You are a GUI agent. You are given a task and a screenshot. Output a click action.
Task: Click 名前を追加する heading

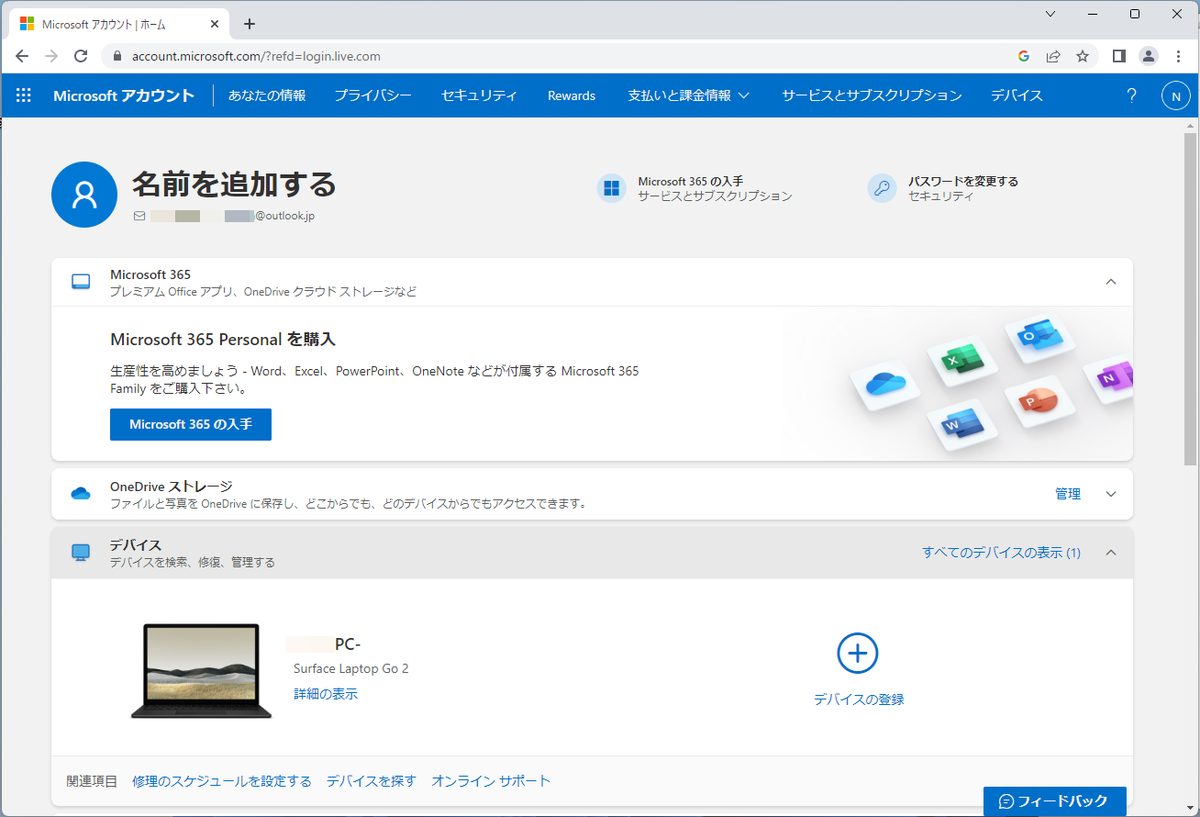coord(234,184)
